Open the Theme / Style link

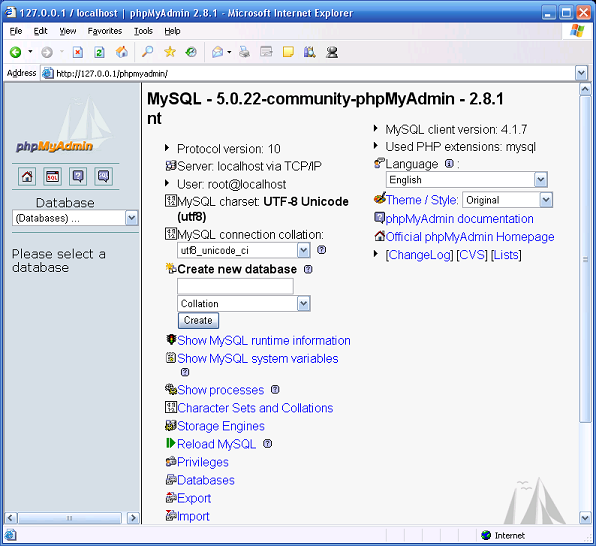422,200
